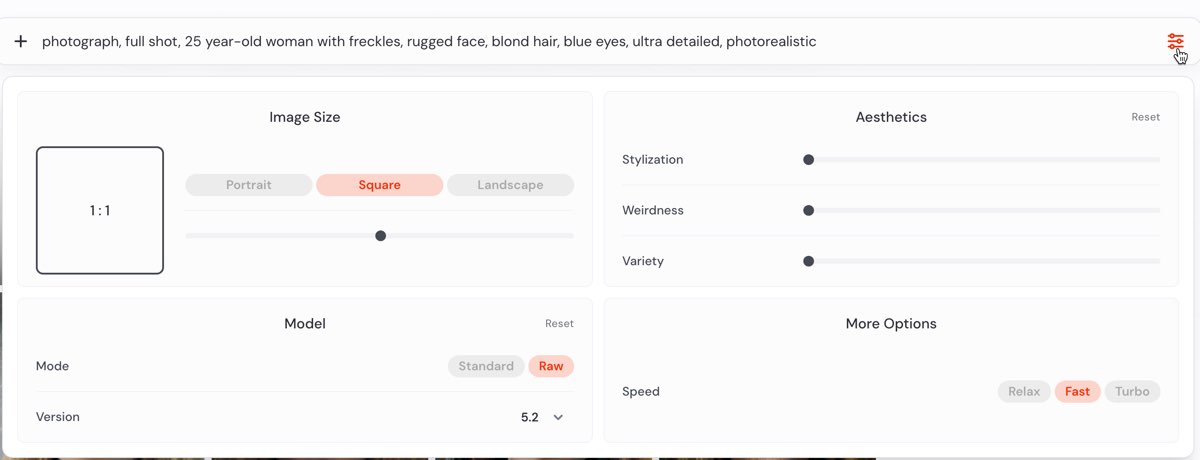Viewport: 1200px width, 460px height.
Task: Click the Variety slider handle
Action: 809,261
